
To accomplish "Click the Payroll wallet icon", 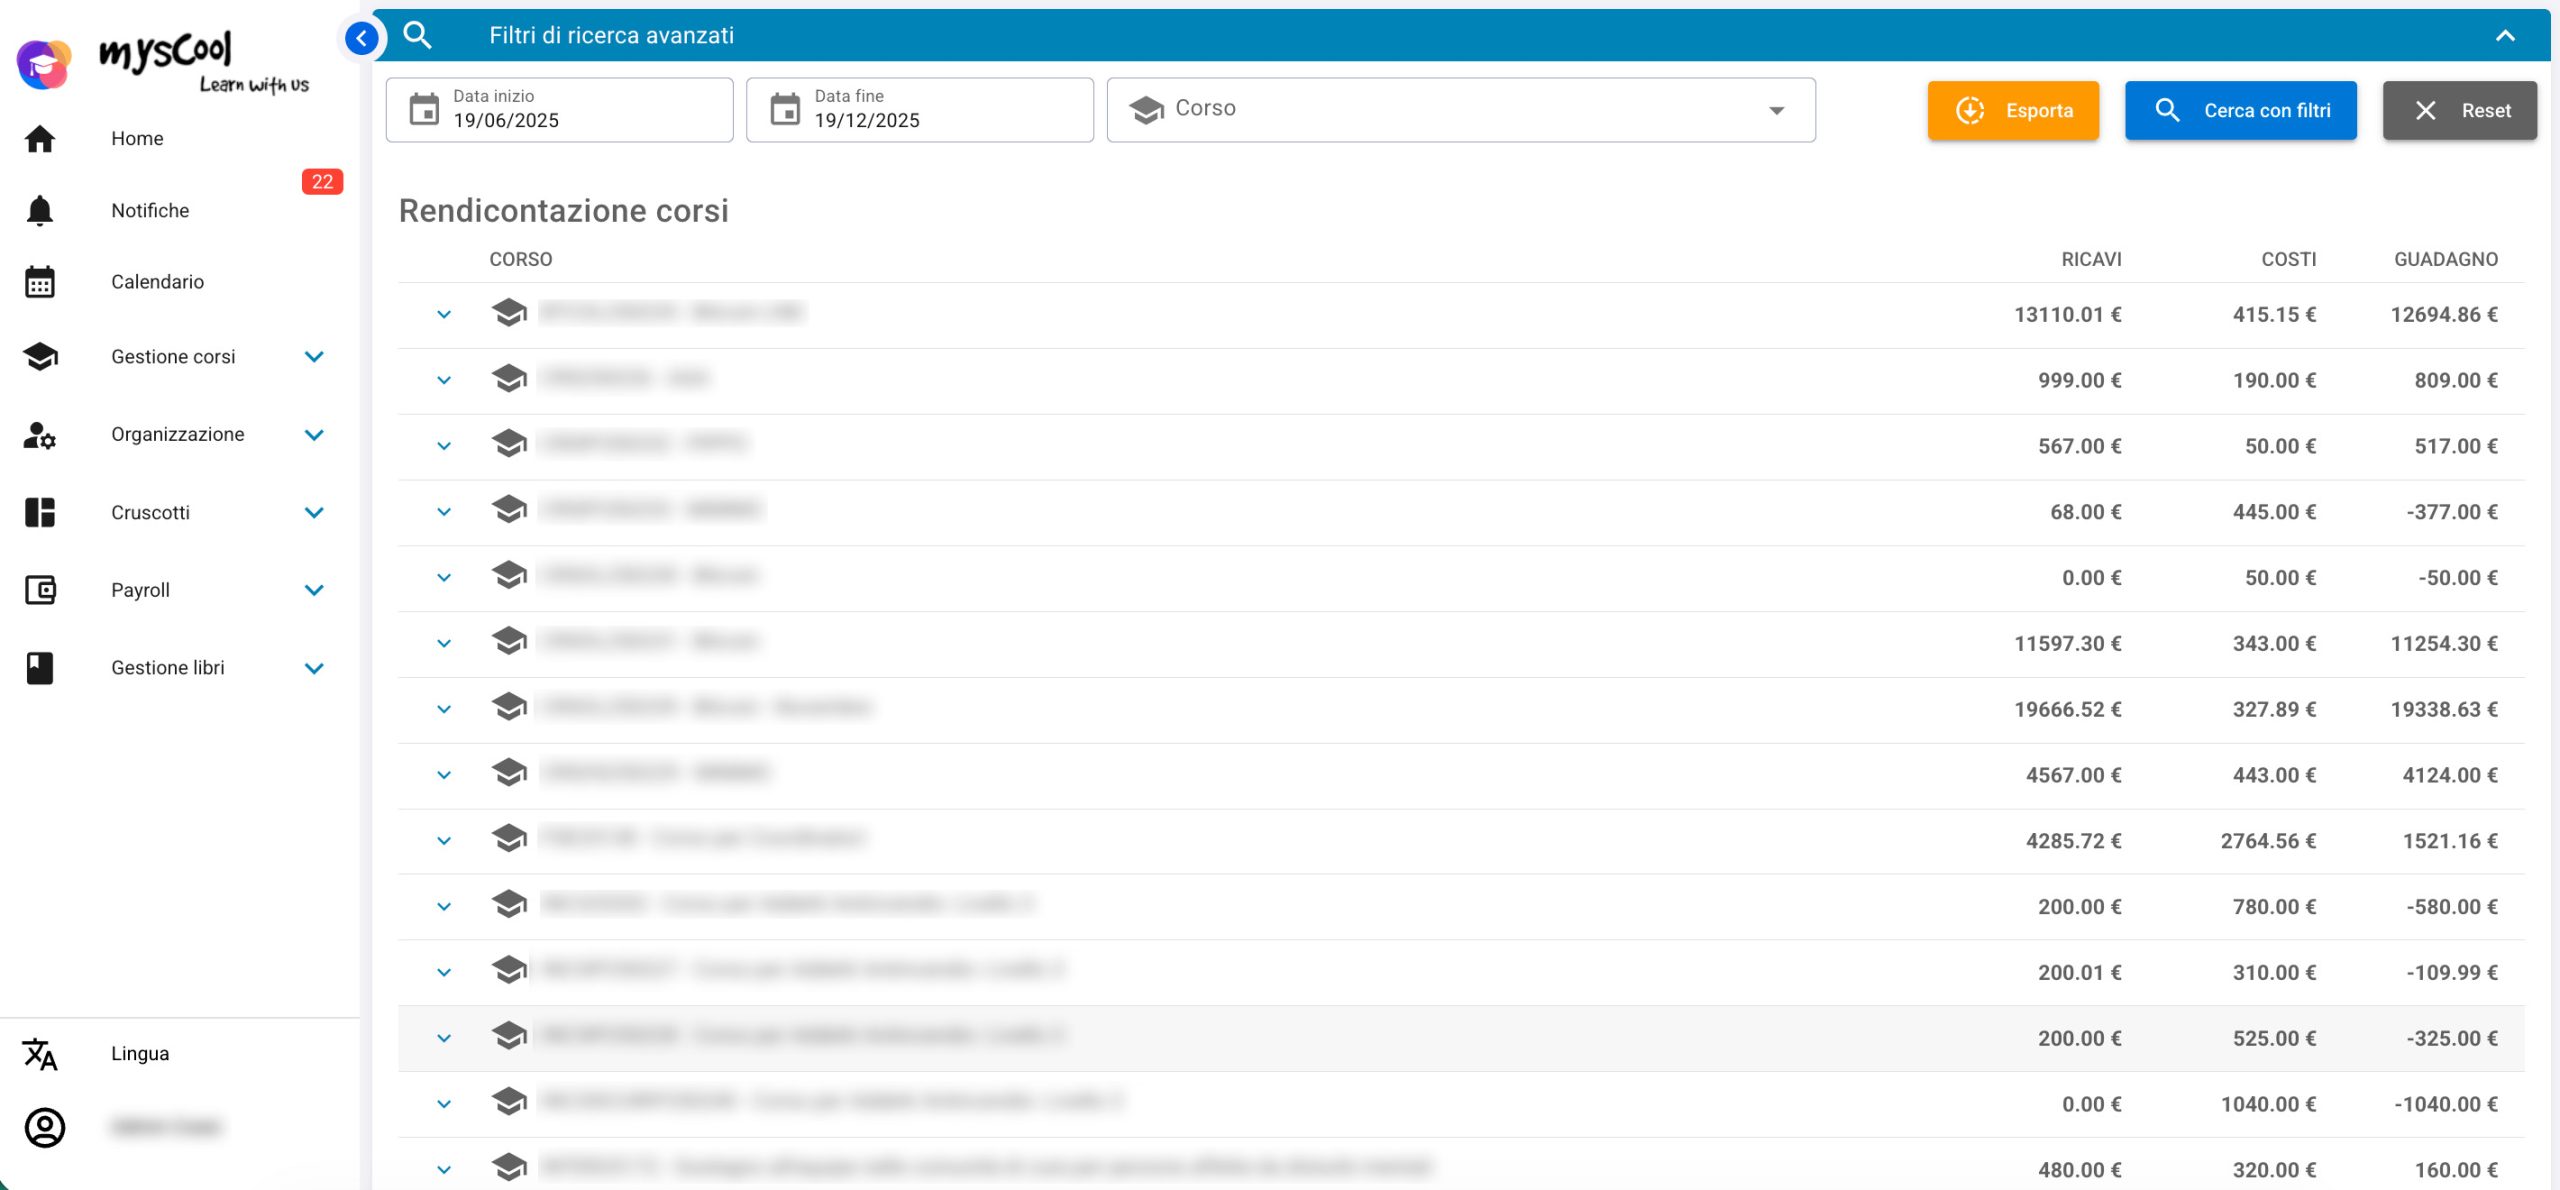I will (40, 590).
